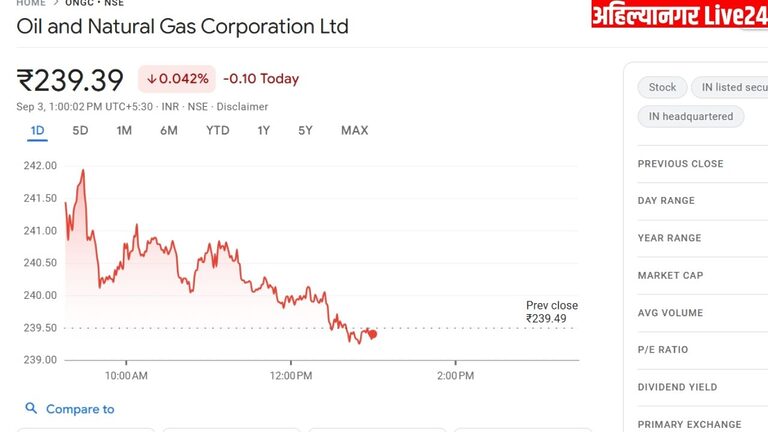Click the Compare to link

(x=80, y=409)
